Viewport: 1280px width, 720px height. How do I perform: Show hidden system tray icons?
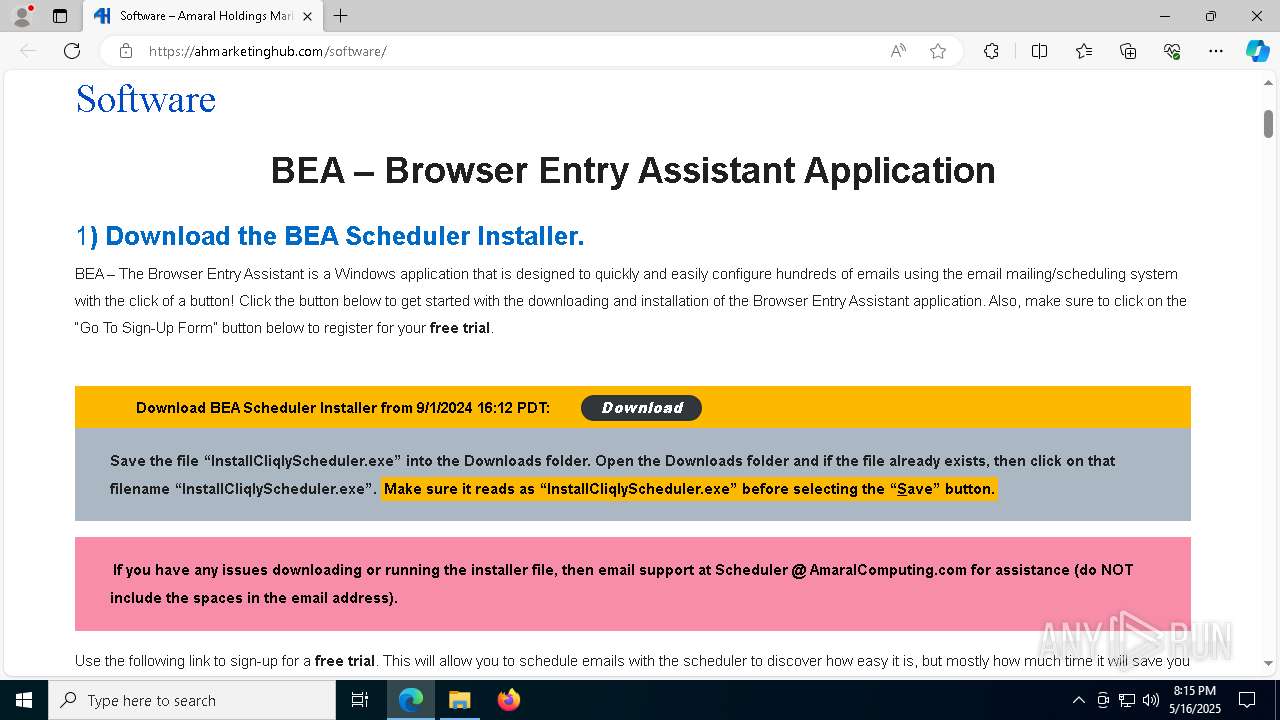[x=1078, y=700]
